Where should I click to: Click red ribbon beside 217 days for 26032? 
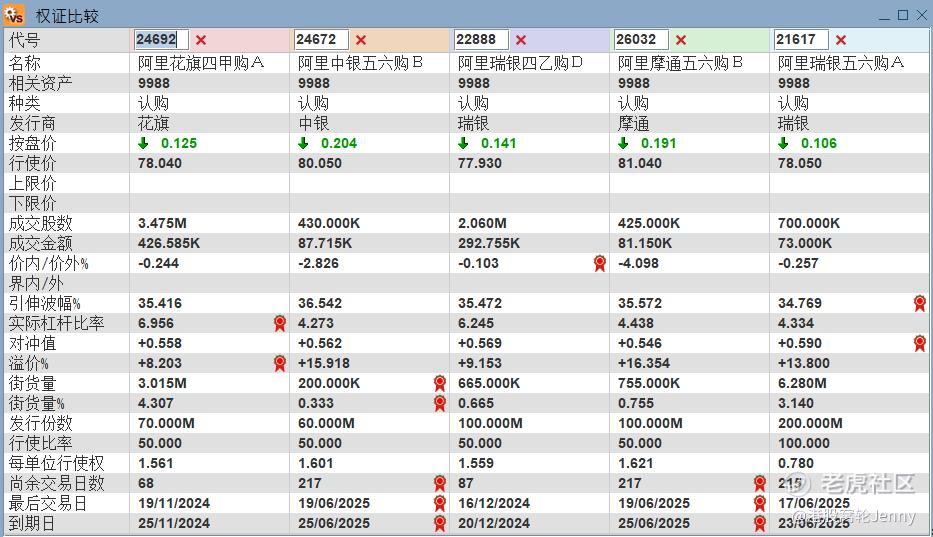click(760, 483)
